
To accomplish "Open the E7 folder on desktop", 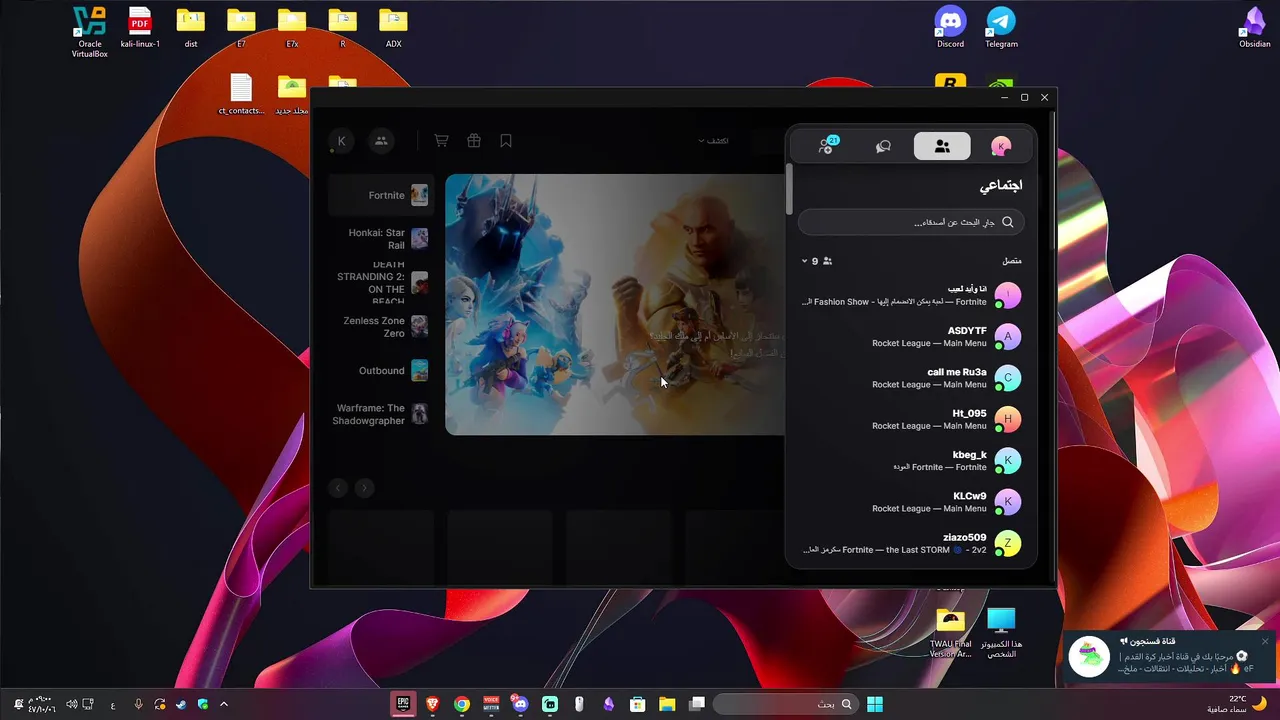I will (x=241, y=29).
